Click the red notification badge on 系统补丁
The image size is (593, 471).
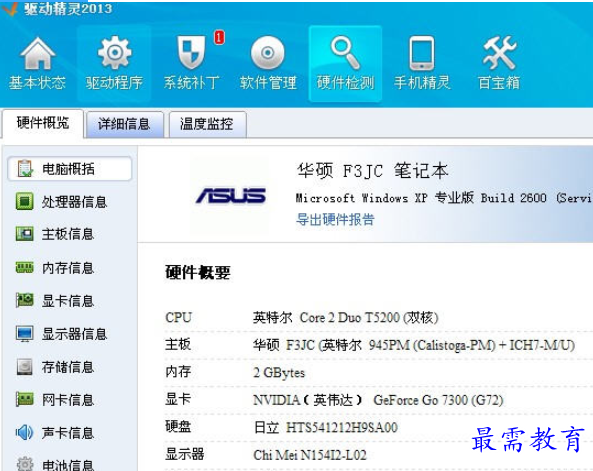(x=219, y=37)
